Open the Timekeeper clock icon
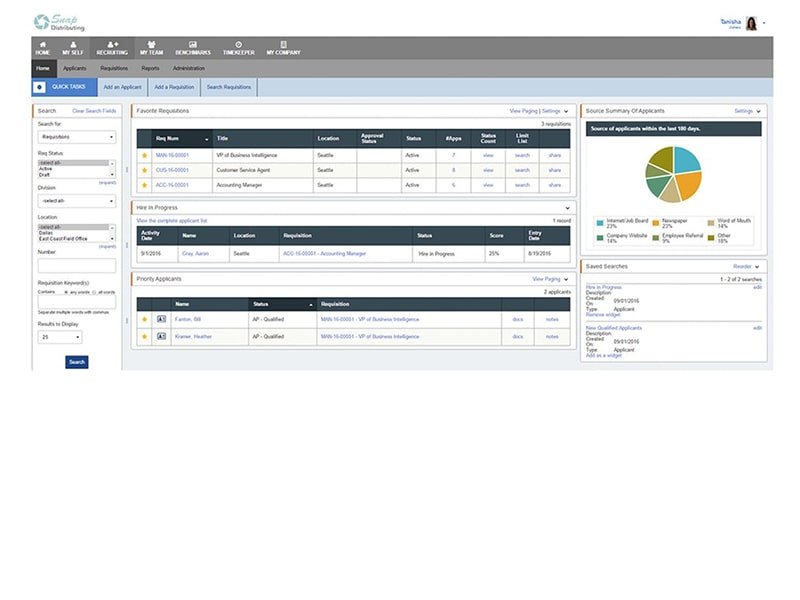Screen dimensions: 800x600 tap(238, 45)
